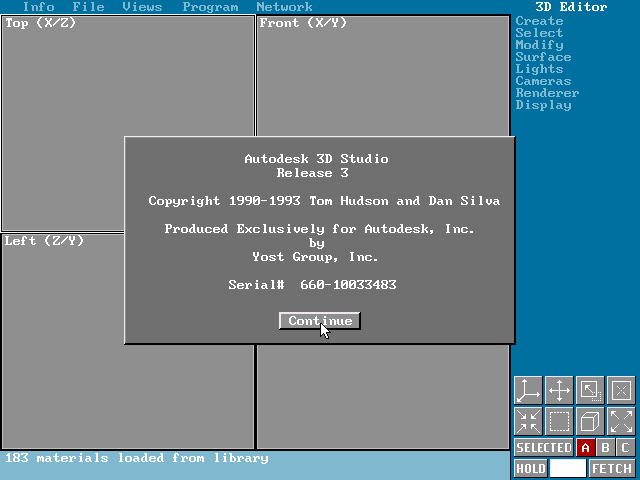
Task: Activate selection set A
Action: (x=585, y=448)
